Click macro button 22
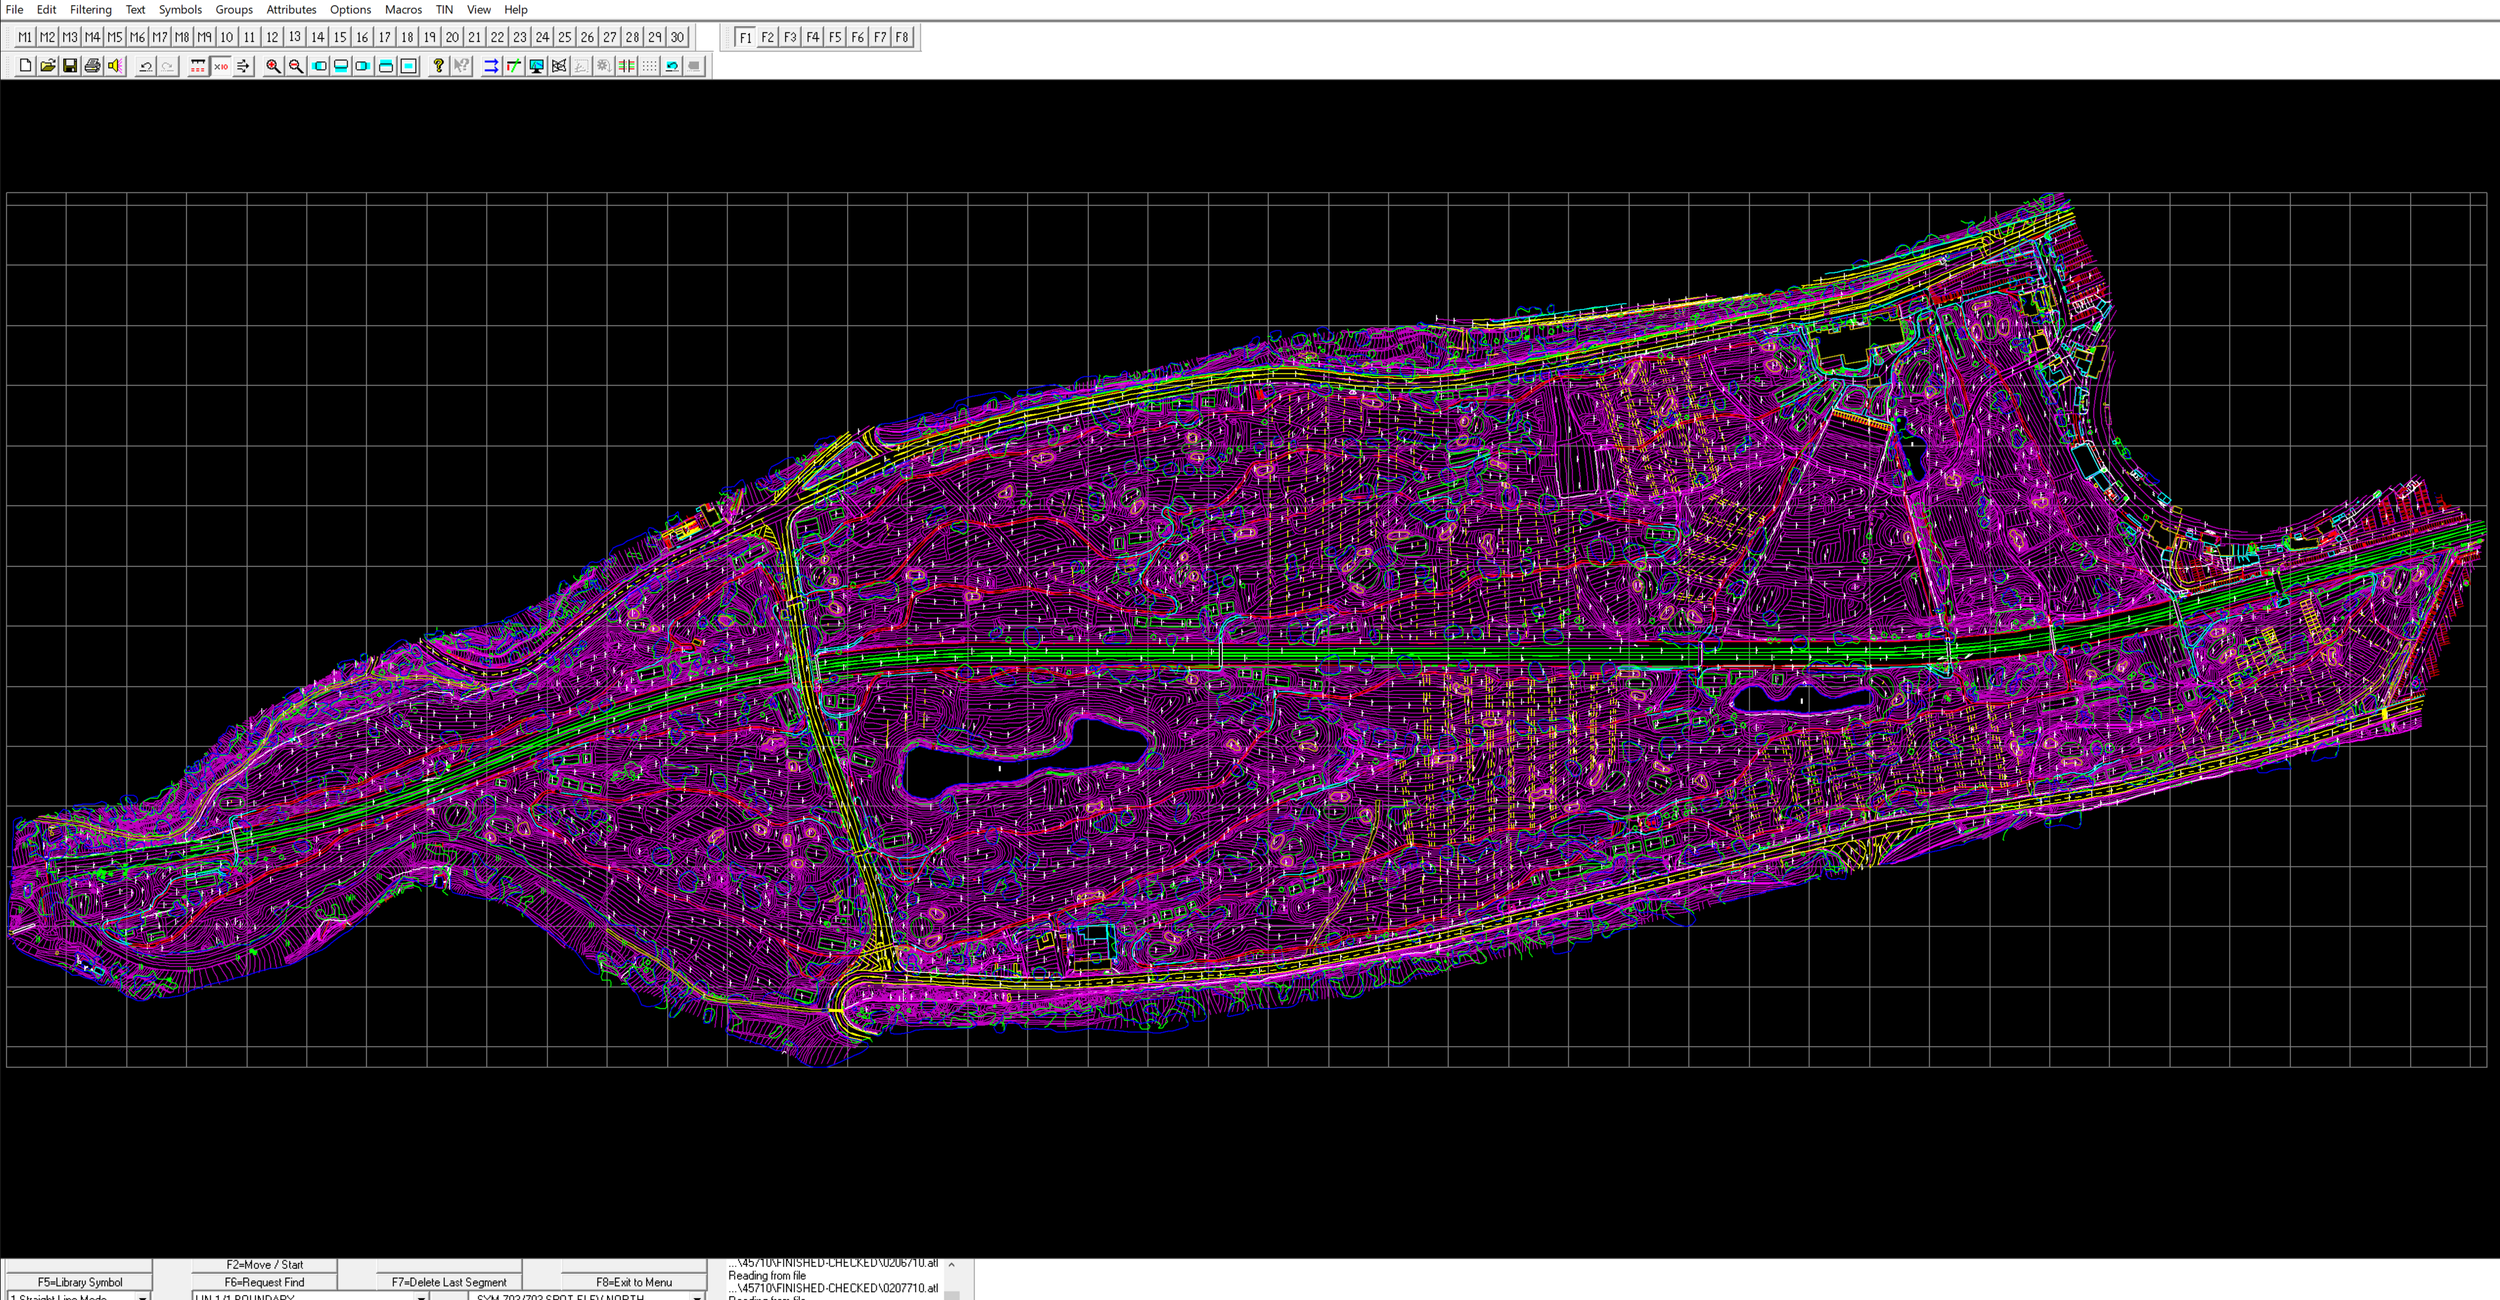The image size is (2500, 1300). click(497, 37)
